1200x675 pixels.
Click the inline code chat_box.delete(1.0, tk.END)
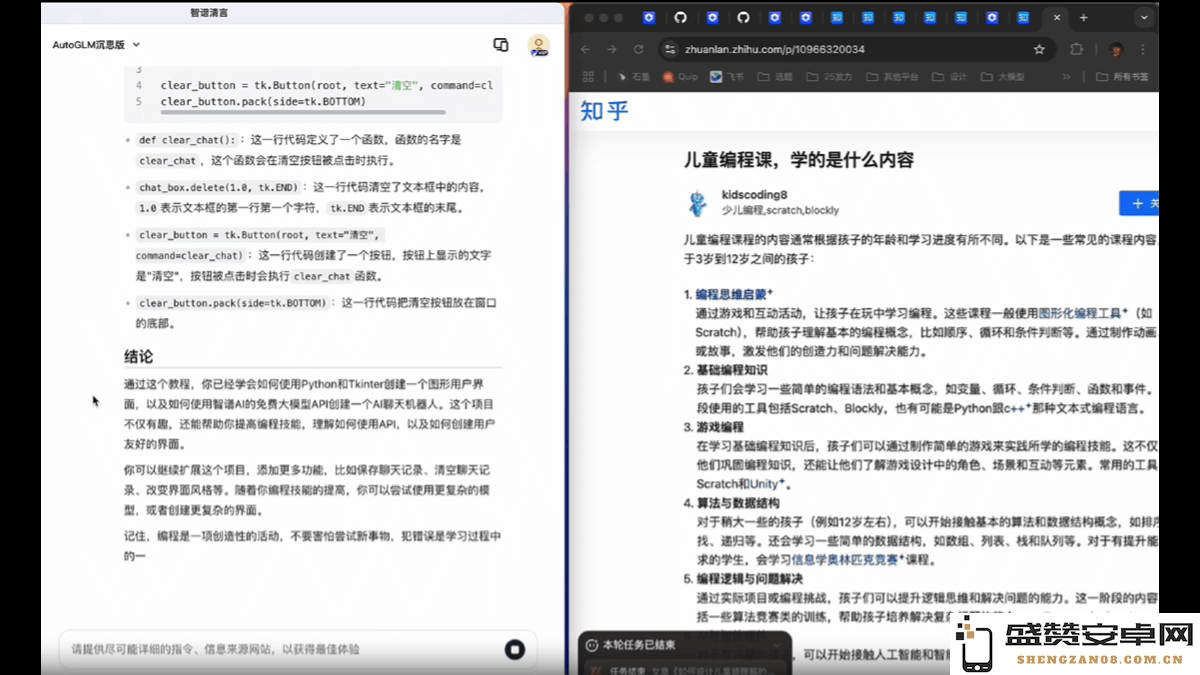(219, 187)
